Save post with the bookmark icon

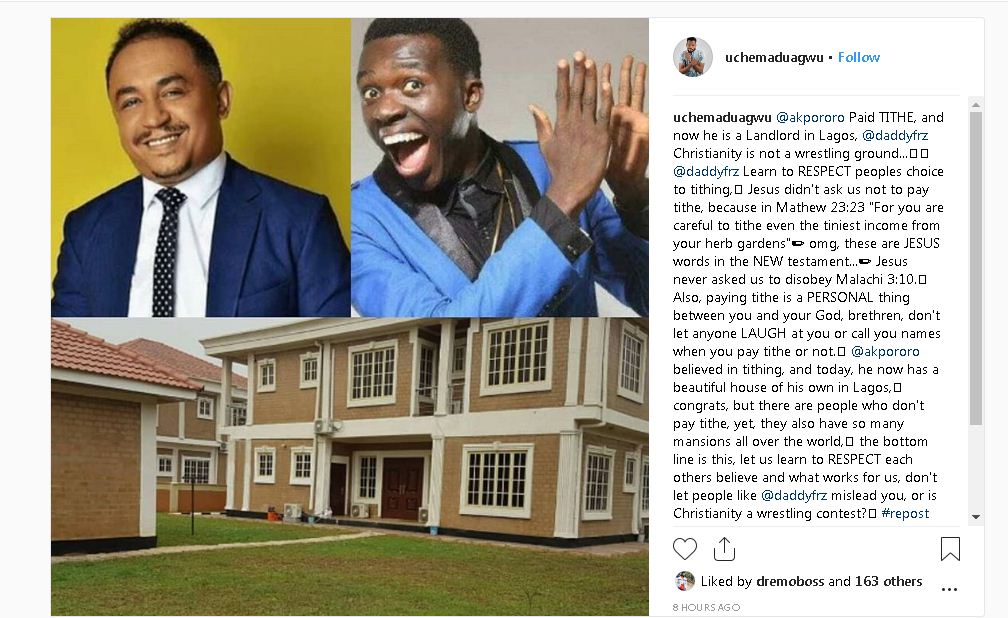tap(950, 549)
